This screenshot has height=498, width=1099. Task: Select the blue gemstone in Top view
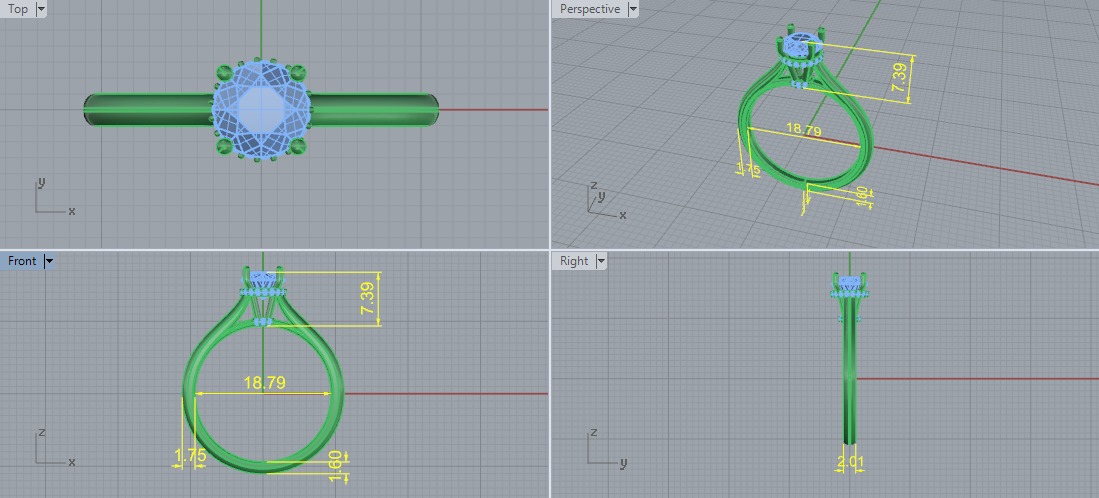click(261, 109)
